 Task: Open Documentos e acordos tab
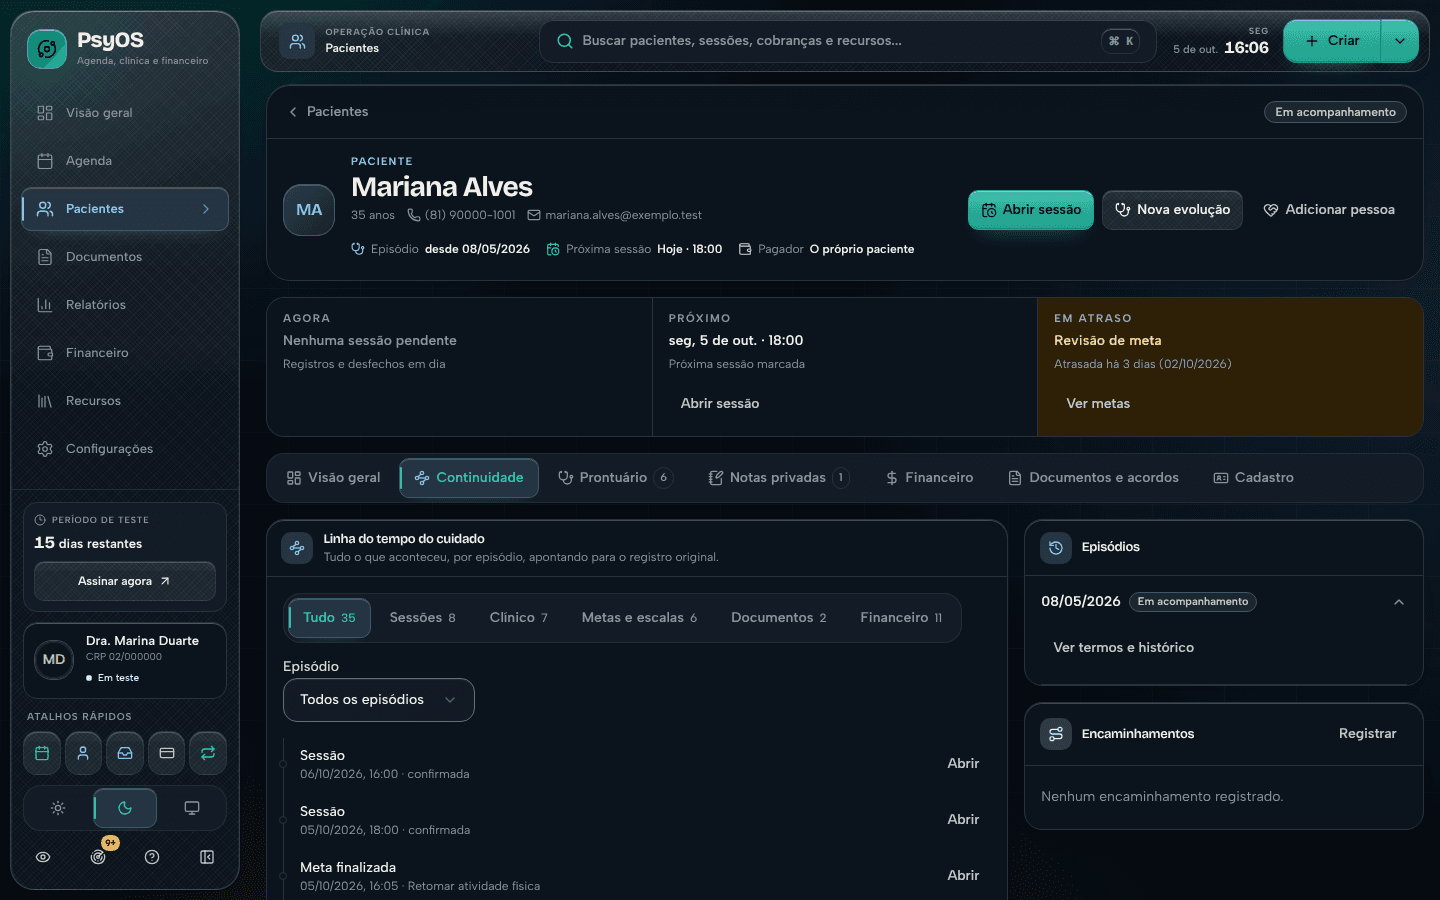tap(1093, 478)
